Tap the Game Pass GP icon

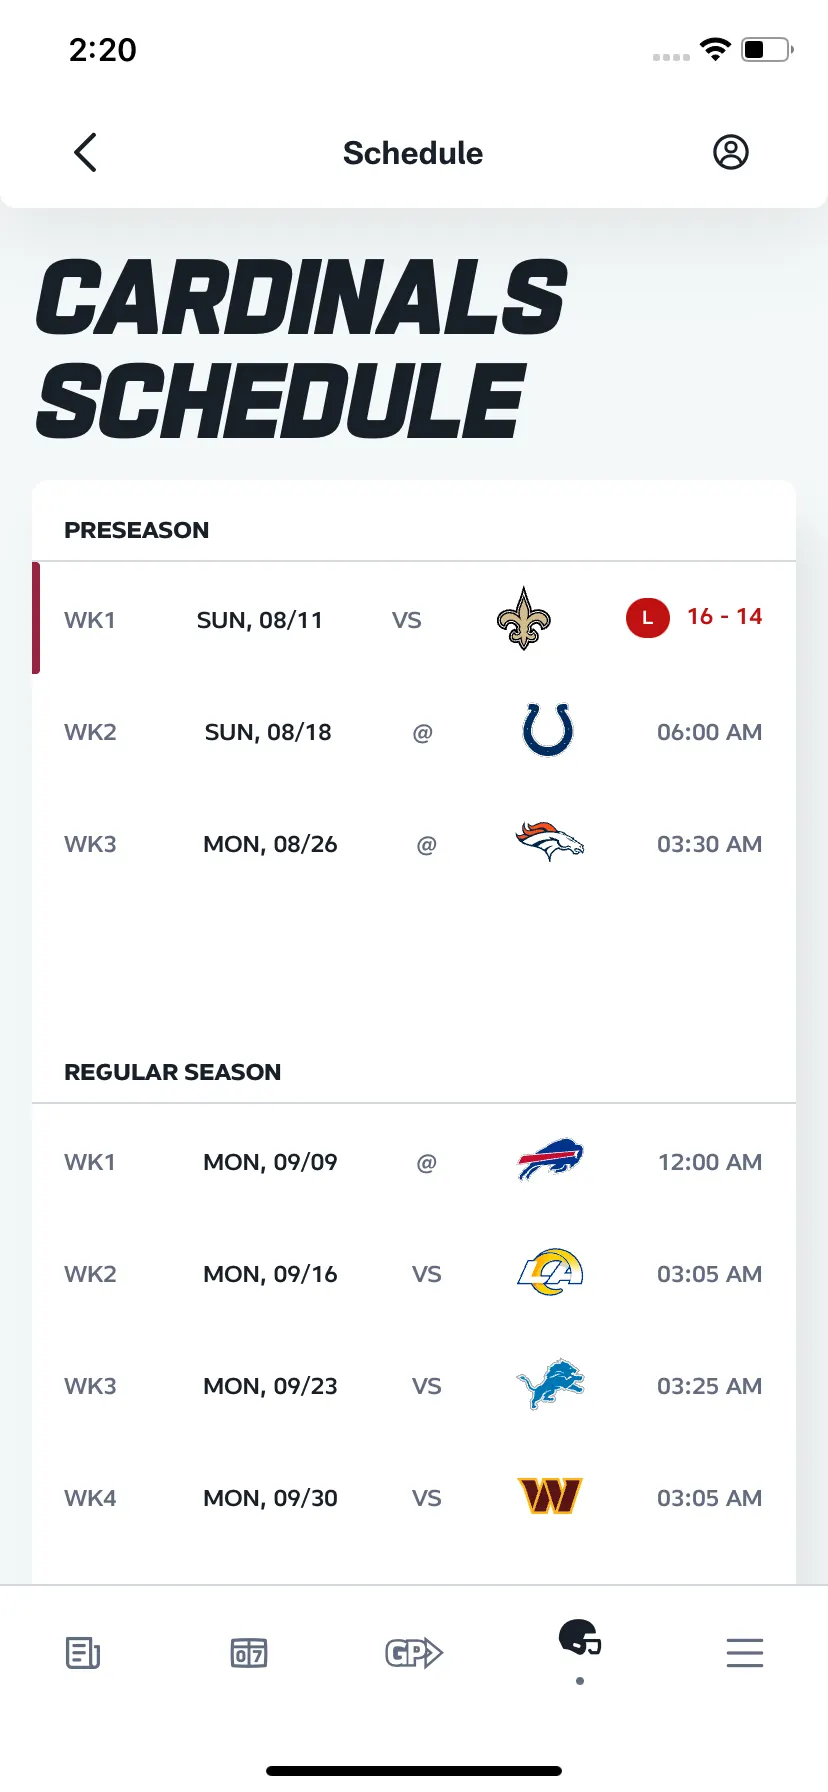click(414, 1653)
